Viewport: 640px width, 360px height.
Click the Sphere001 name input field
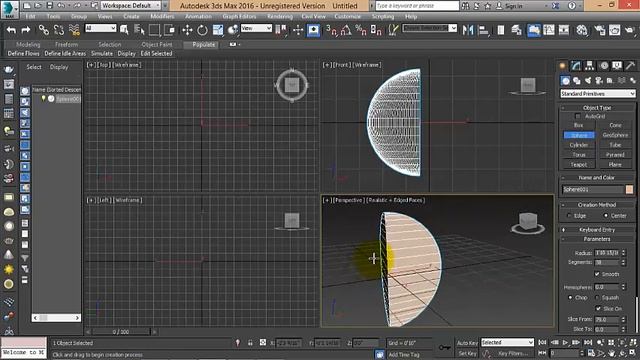pos(593,189)
